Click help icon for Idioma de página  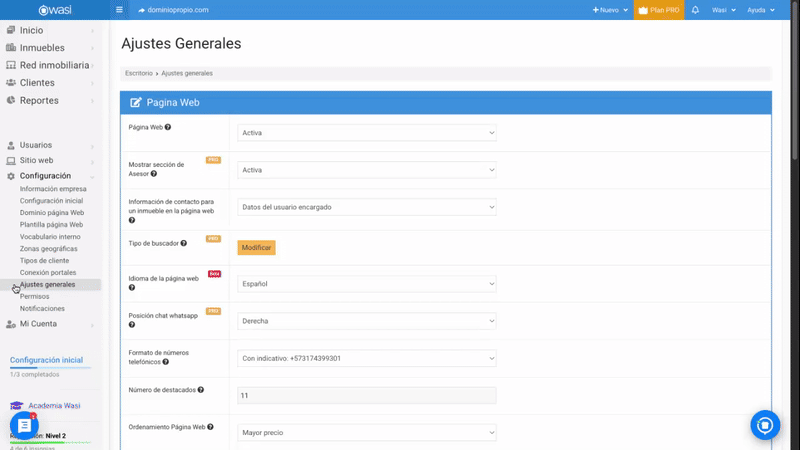[132, 287]
